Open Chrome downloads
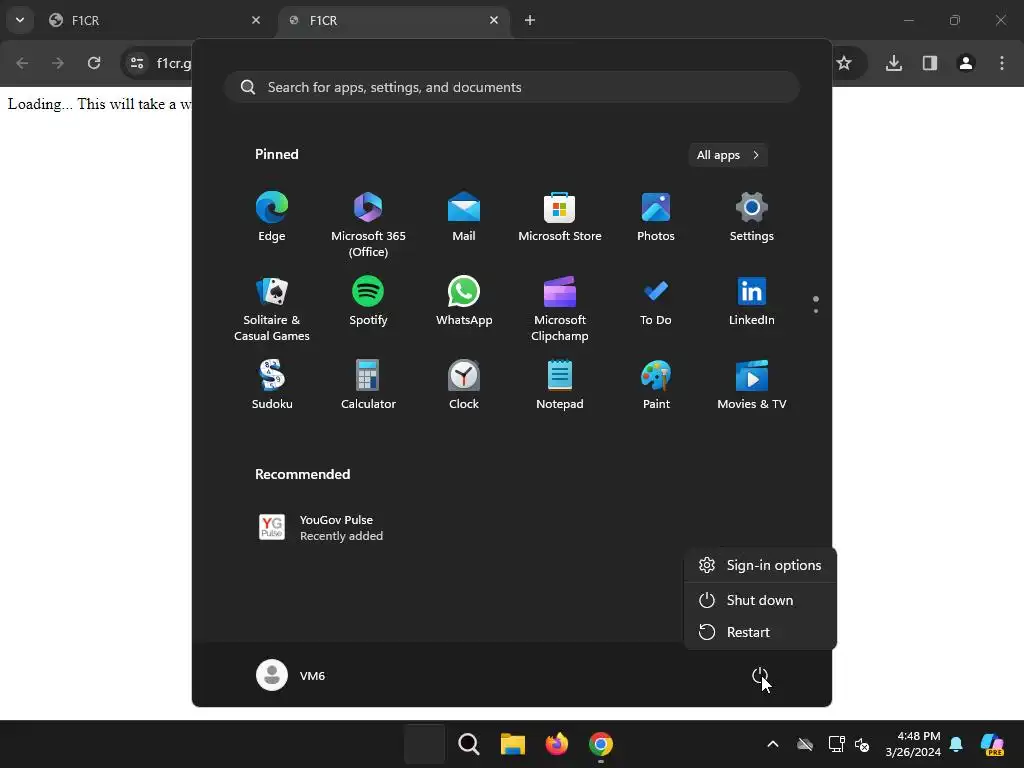The image size is (1024, 768). (x=894, y=63)
